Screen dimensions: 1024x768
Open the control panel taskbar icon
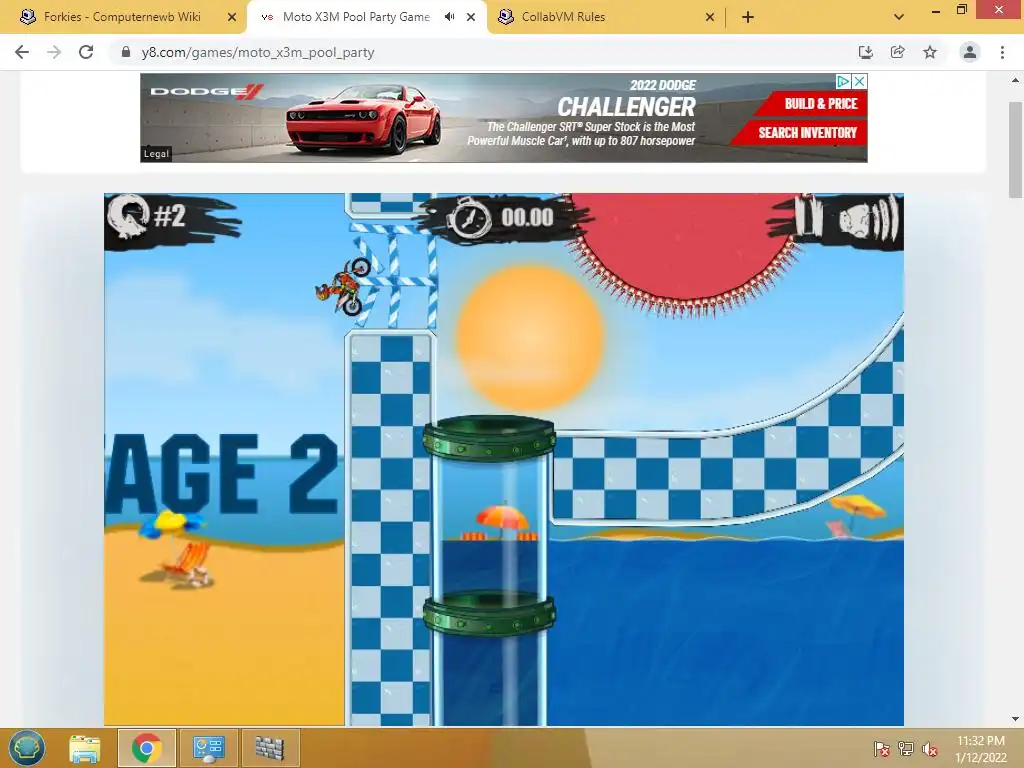[208, 748]
